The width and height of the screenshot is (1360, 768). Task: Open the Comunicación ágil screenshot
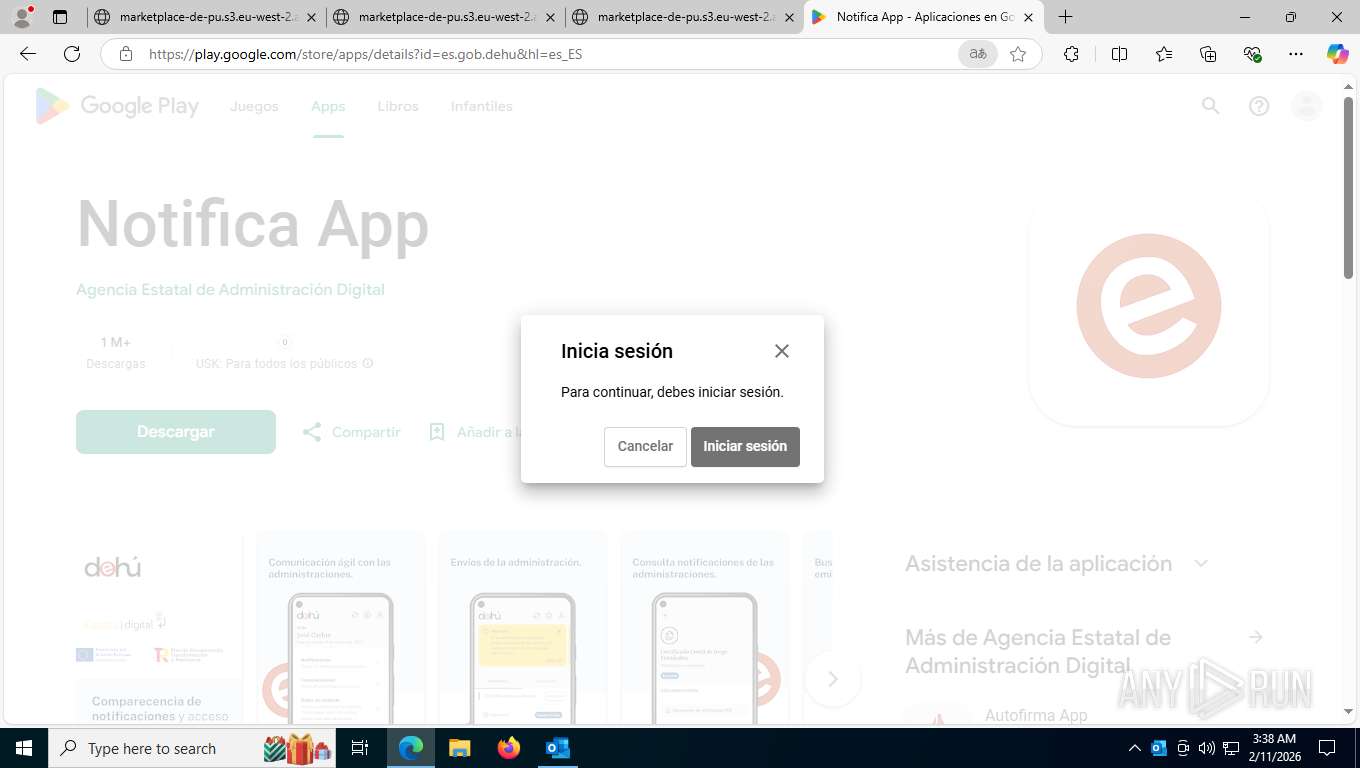[341, 626]
